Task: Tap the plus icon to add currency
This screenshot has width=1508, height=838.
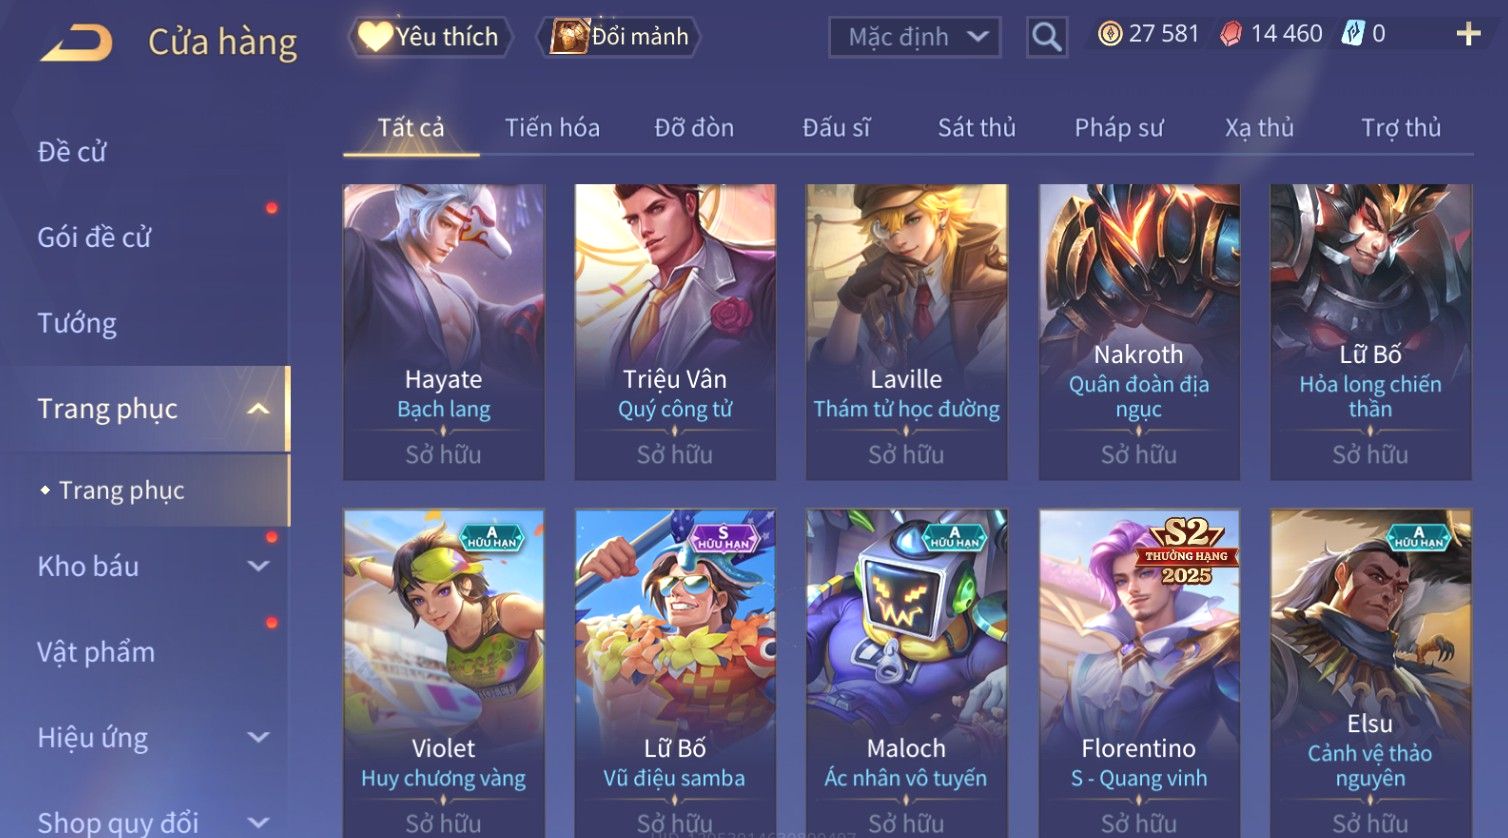Action: [1468, 35]
